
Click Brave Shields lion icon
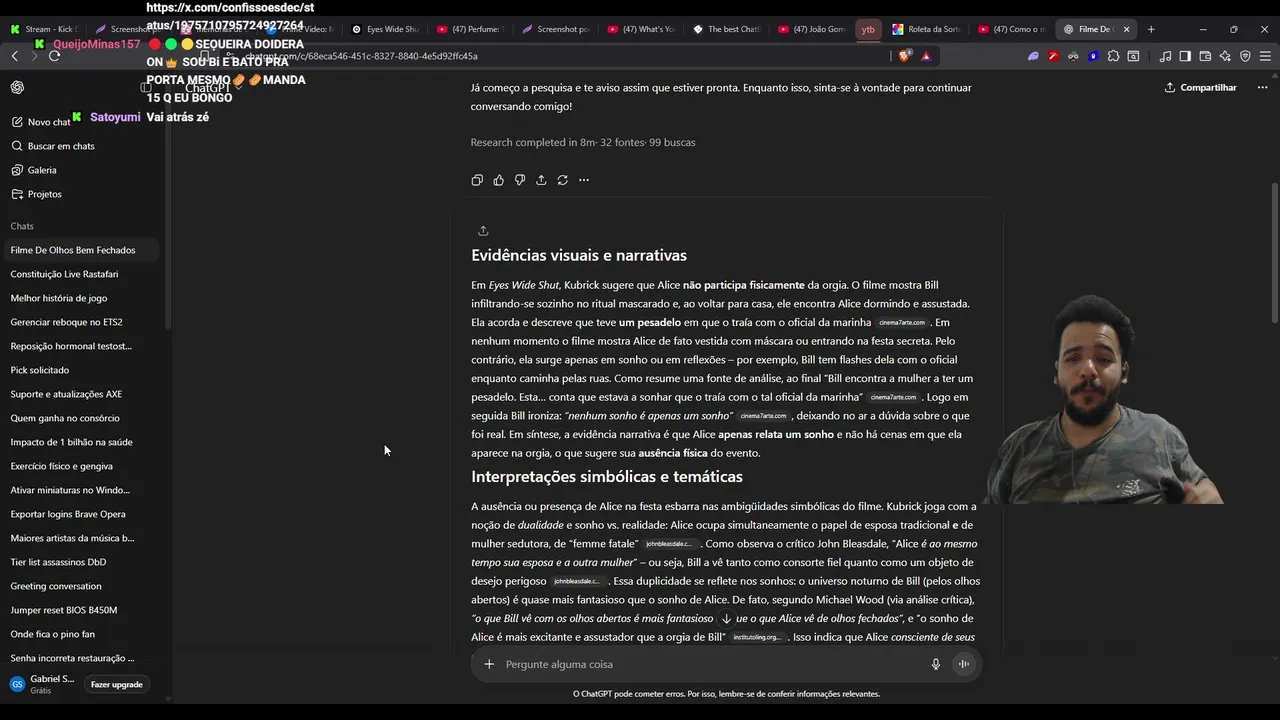(906, 56)
